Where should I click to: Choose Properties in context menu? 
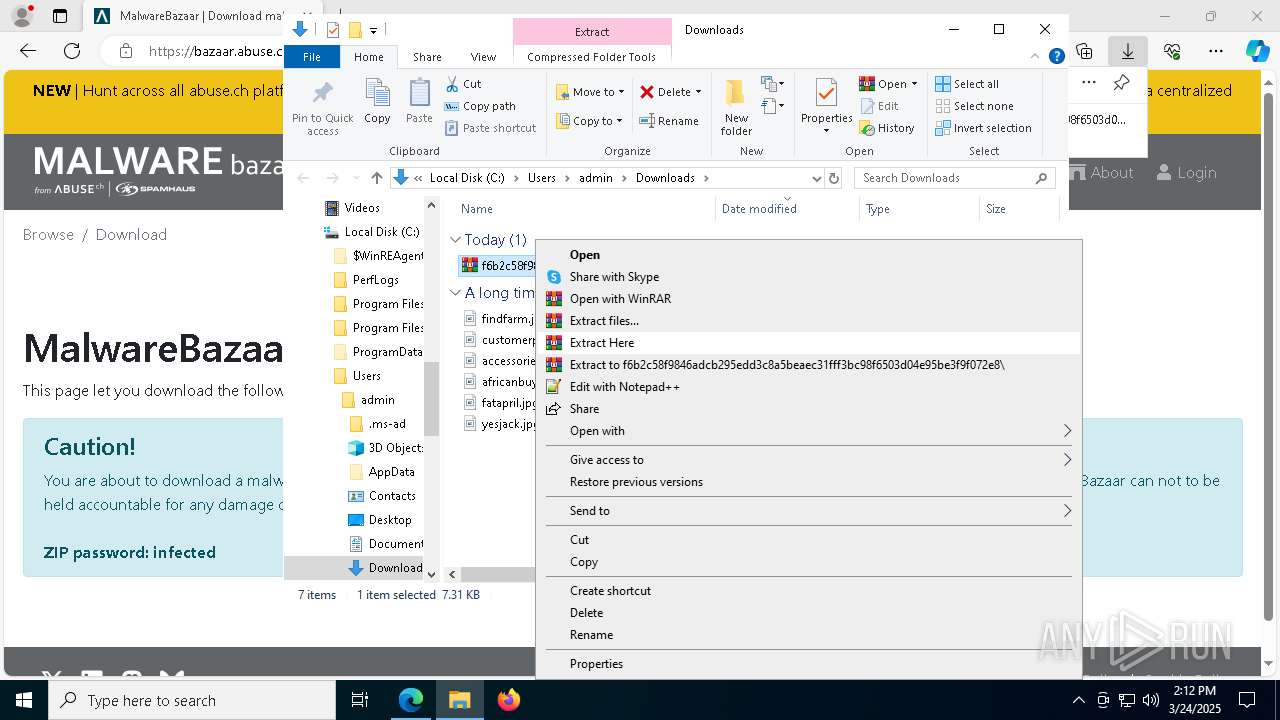coord(809,664)
